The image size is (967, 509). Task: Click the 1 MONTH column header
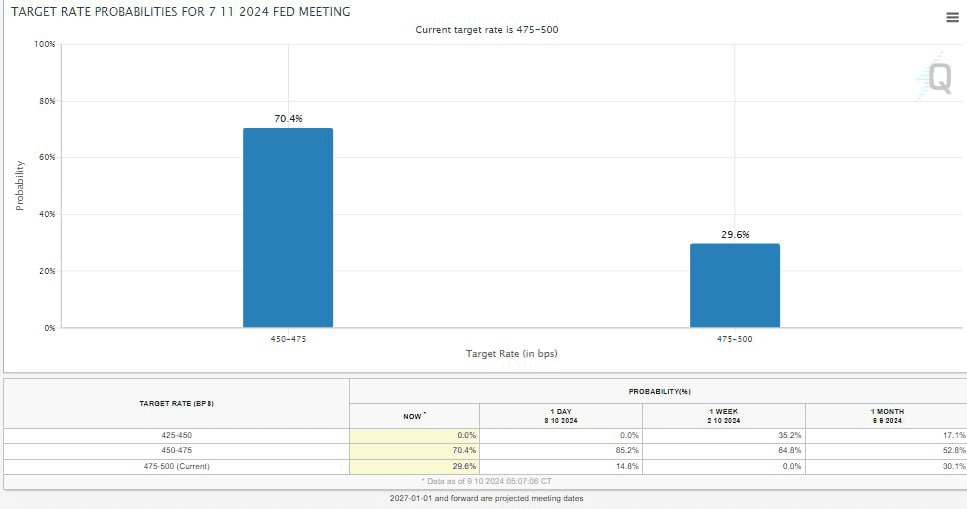point(886,416)
